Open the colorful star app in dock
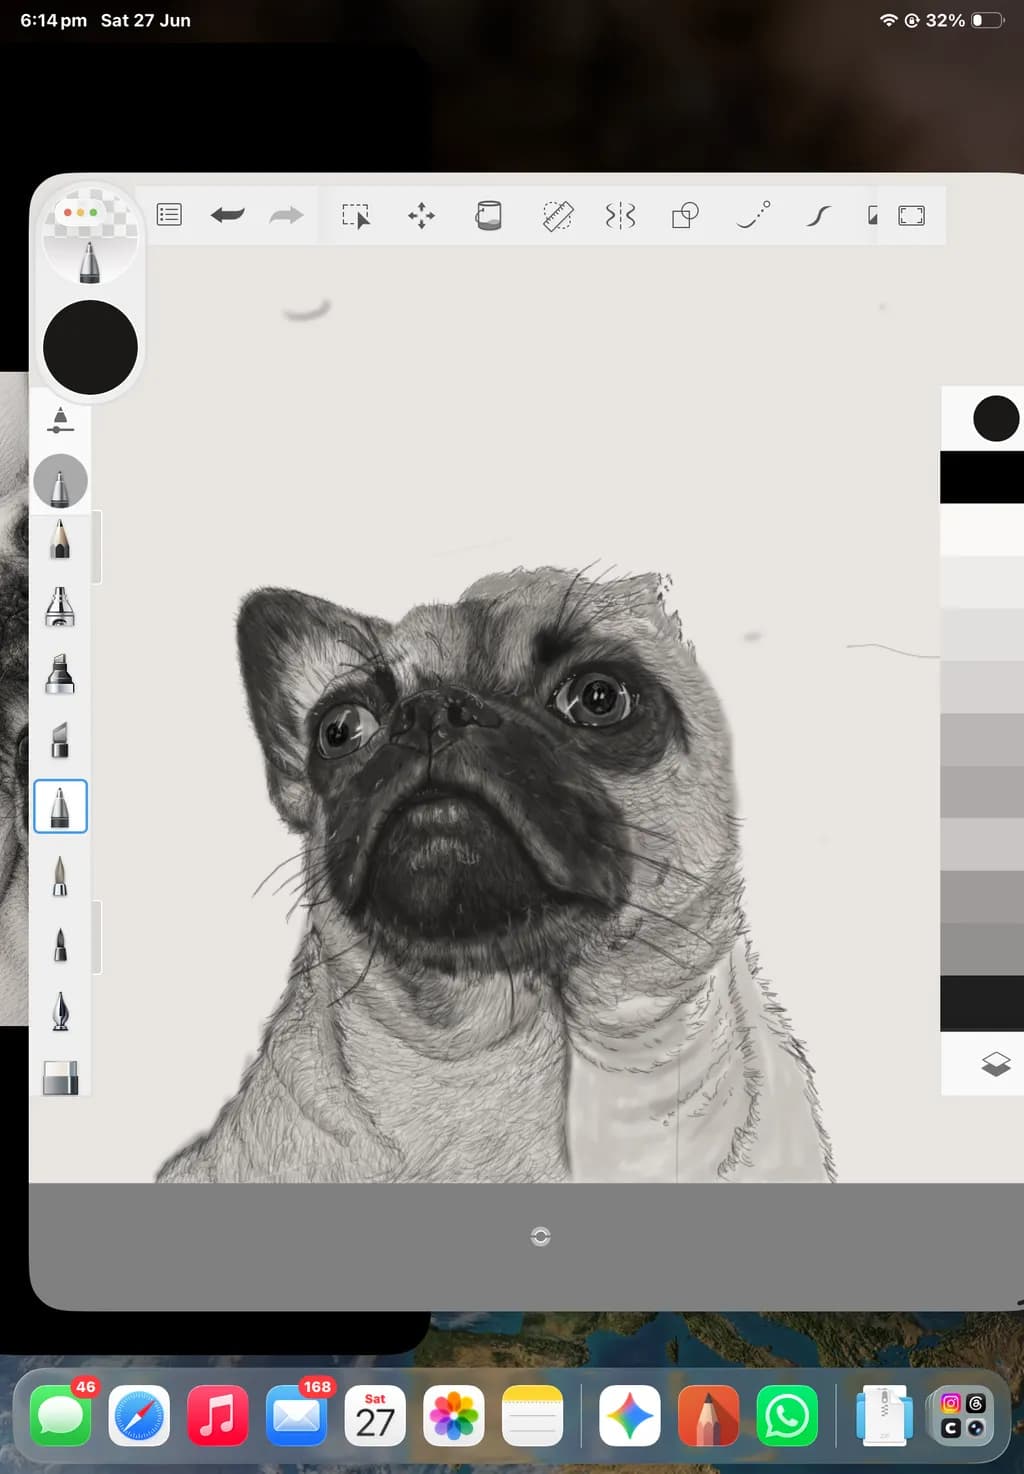The image size is (1024, 1474). (630, 1416)
